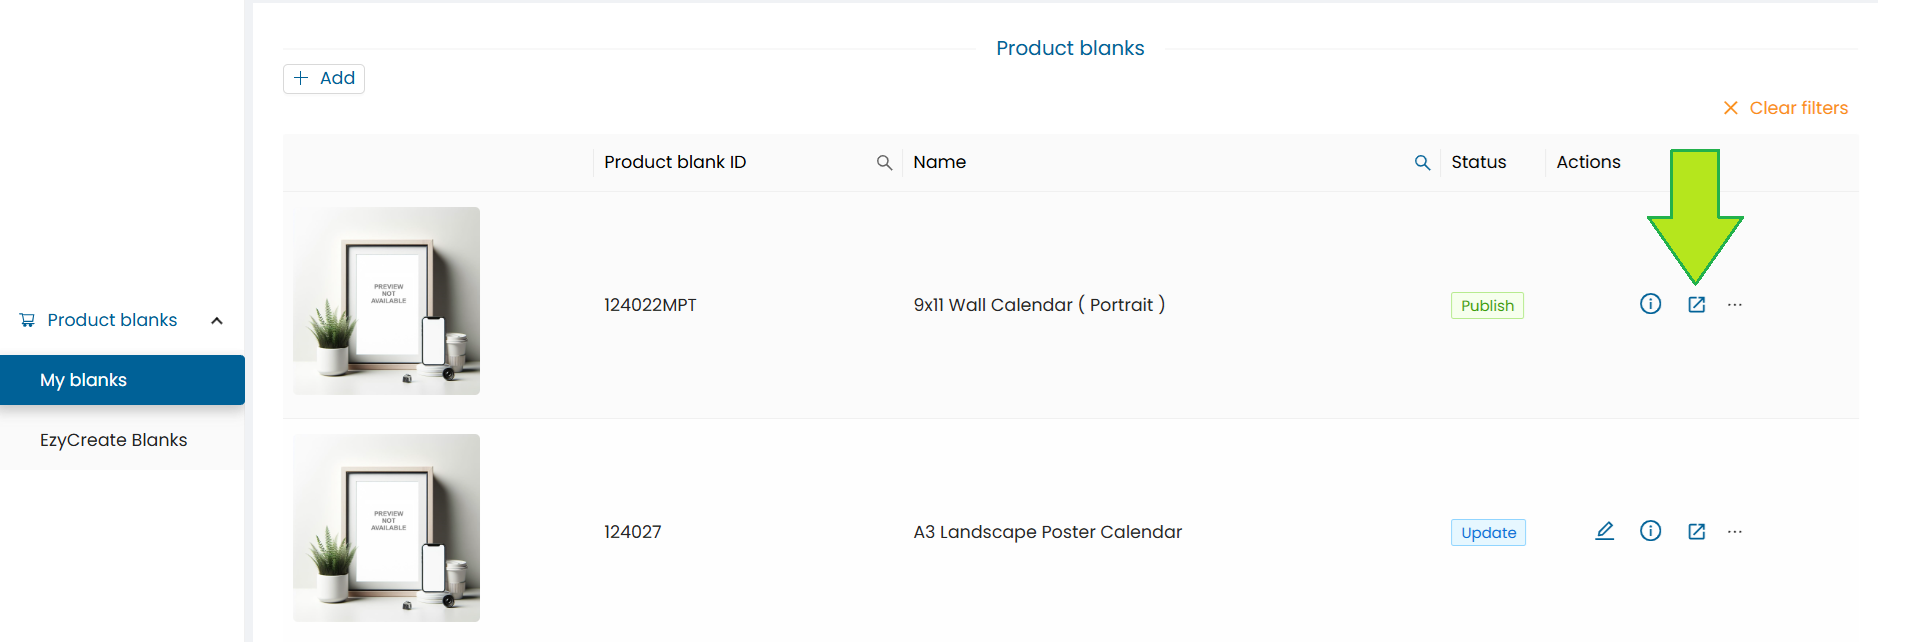Screen dimensions: 1906x642
Task: Click the shopping cart icon beside Product blanks
Action: point(27,320)
